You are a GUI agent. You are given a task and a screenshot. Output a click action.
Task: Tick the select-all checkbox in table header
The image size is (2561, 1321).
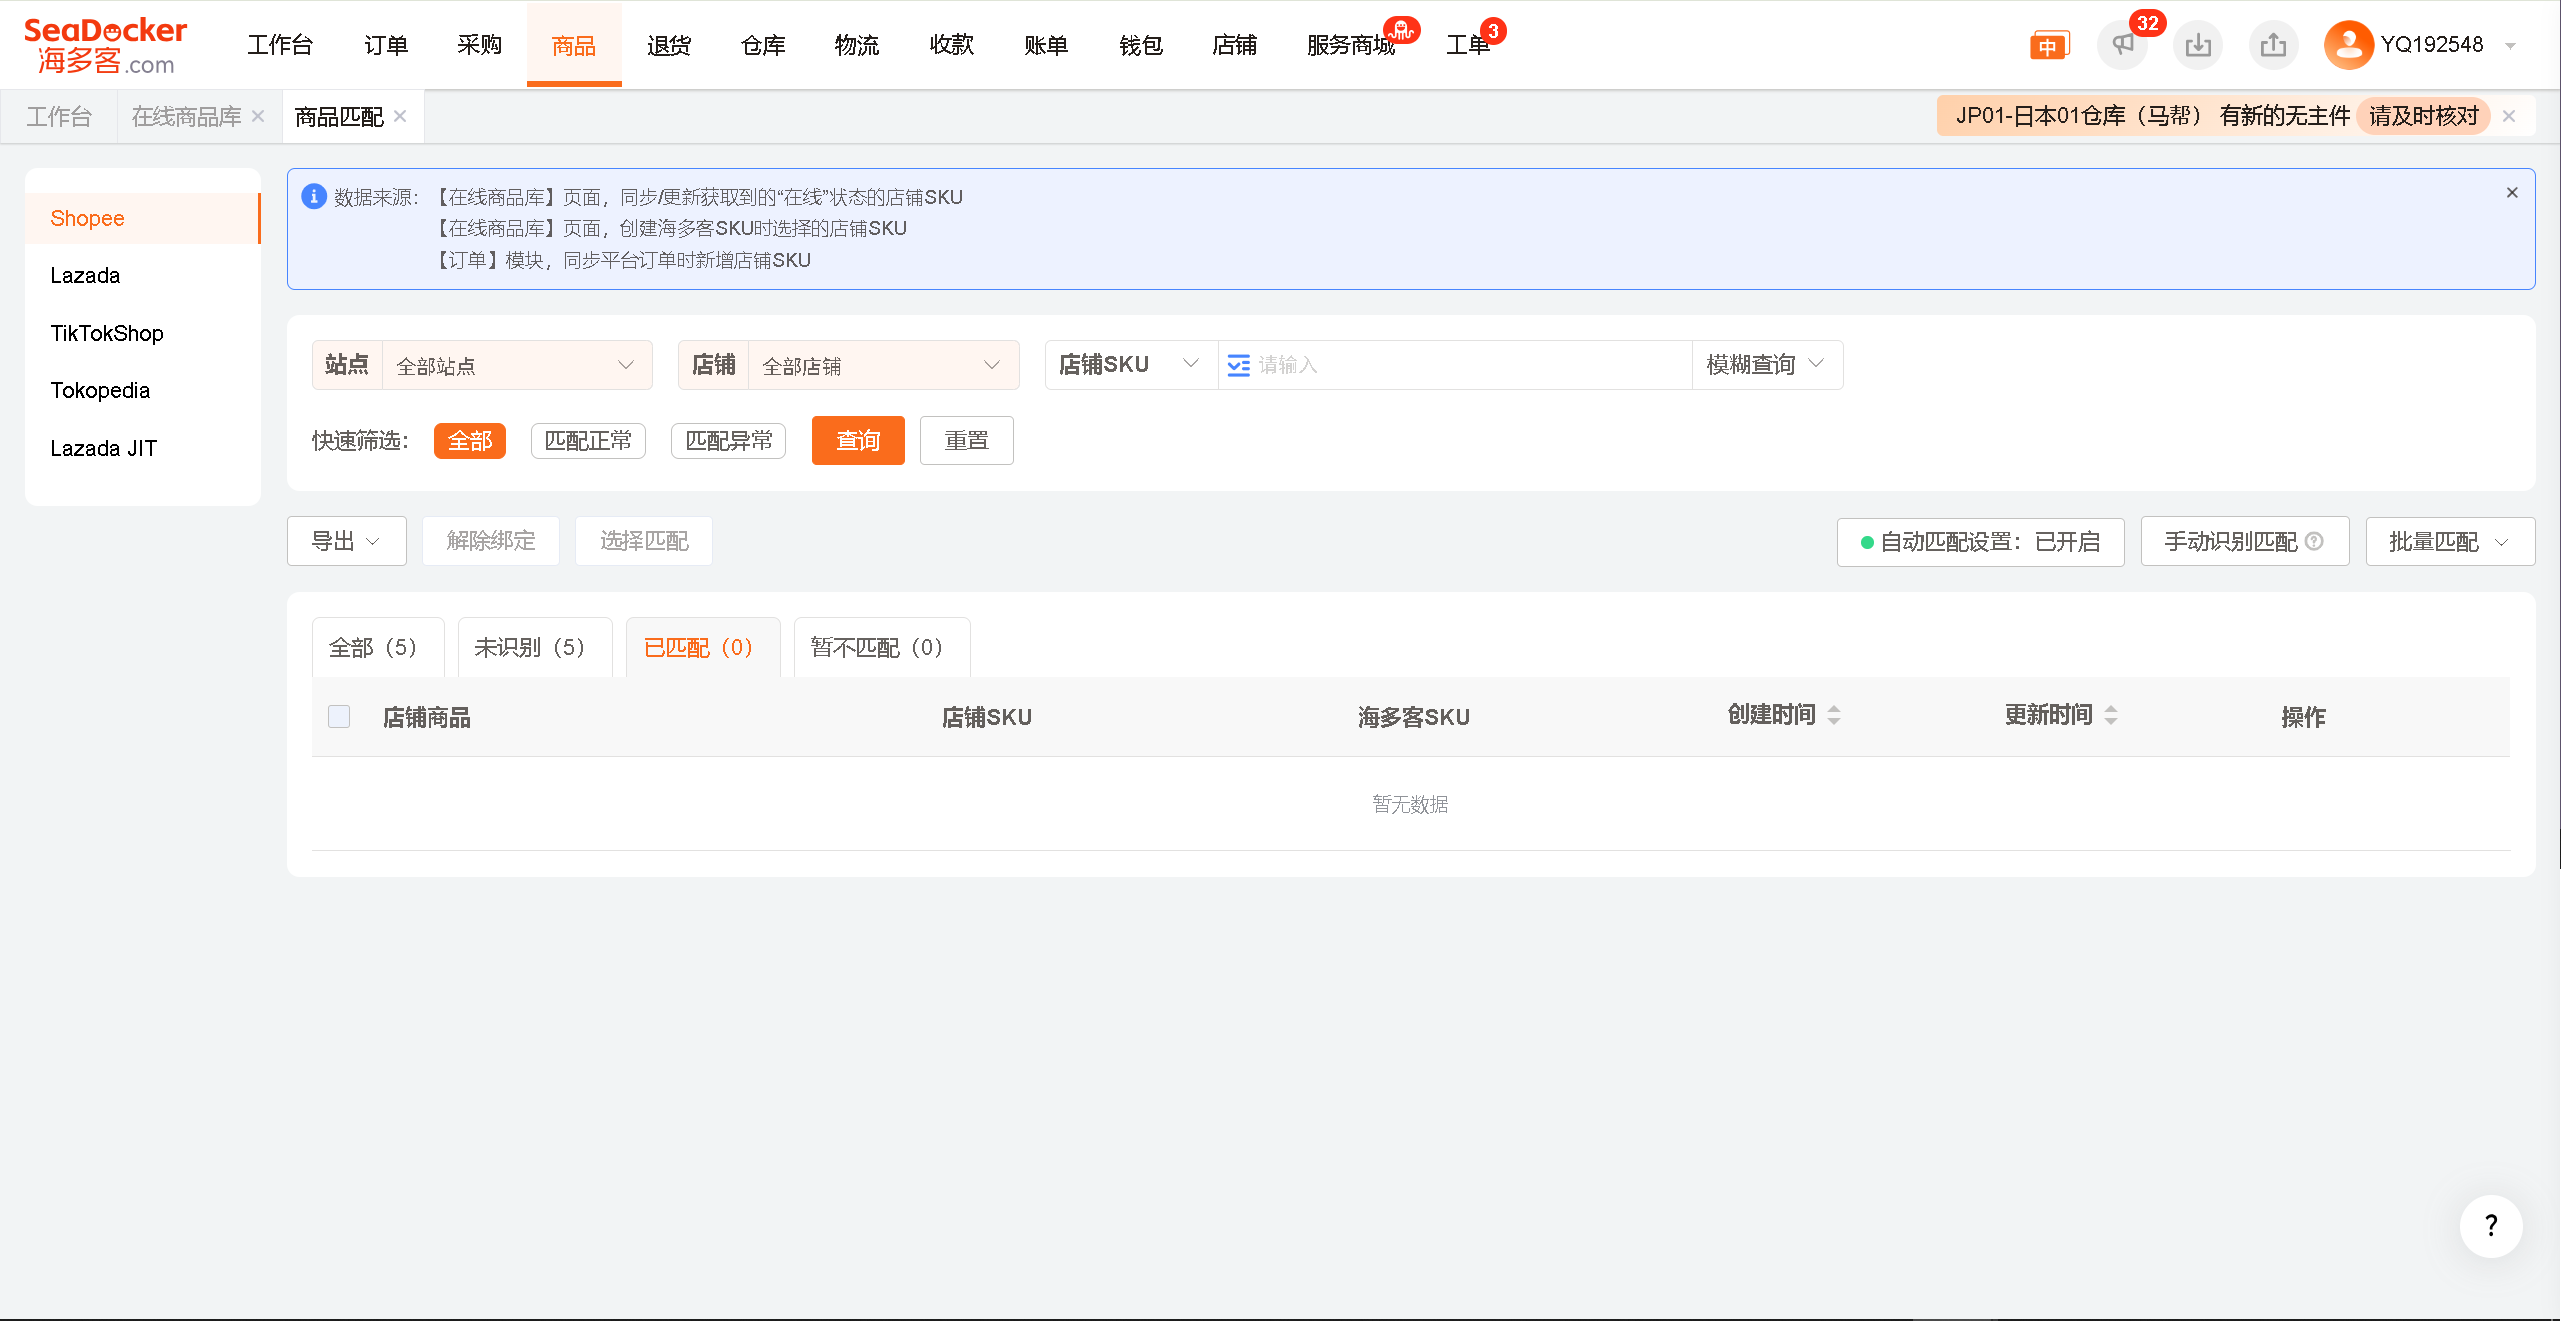point(339,716)
